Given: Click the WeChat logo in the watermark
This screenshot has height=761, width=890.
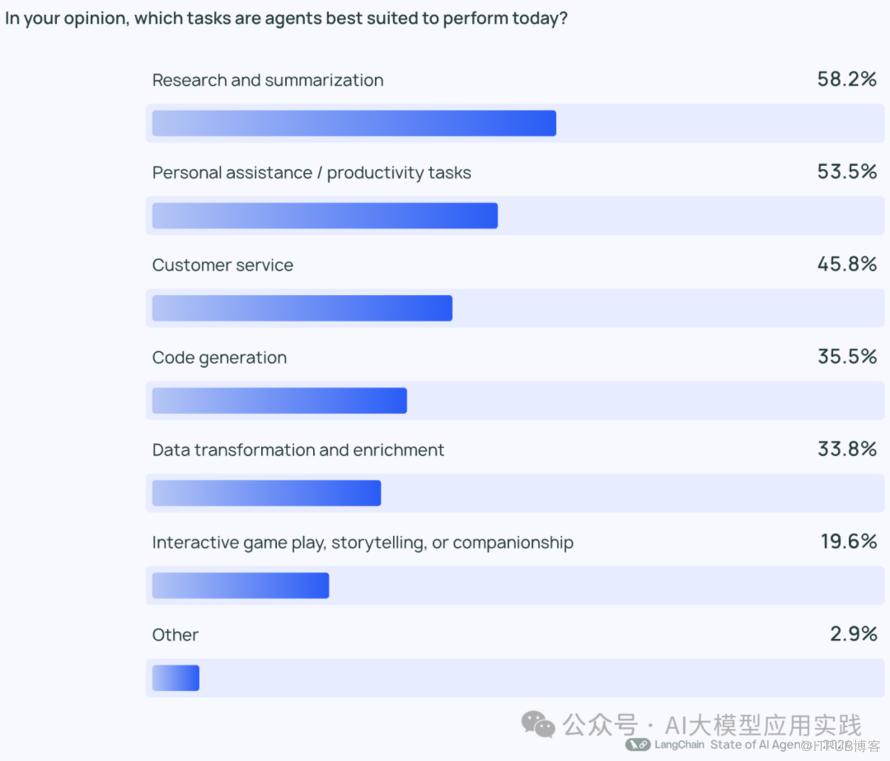Looking at the screenshot, I should pyautogui.click(x=539, y=724).
